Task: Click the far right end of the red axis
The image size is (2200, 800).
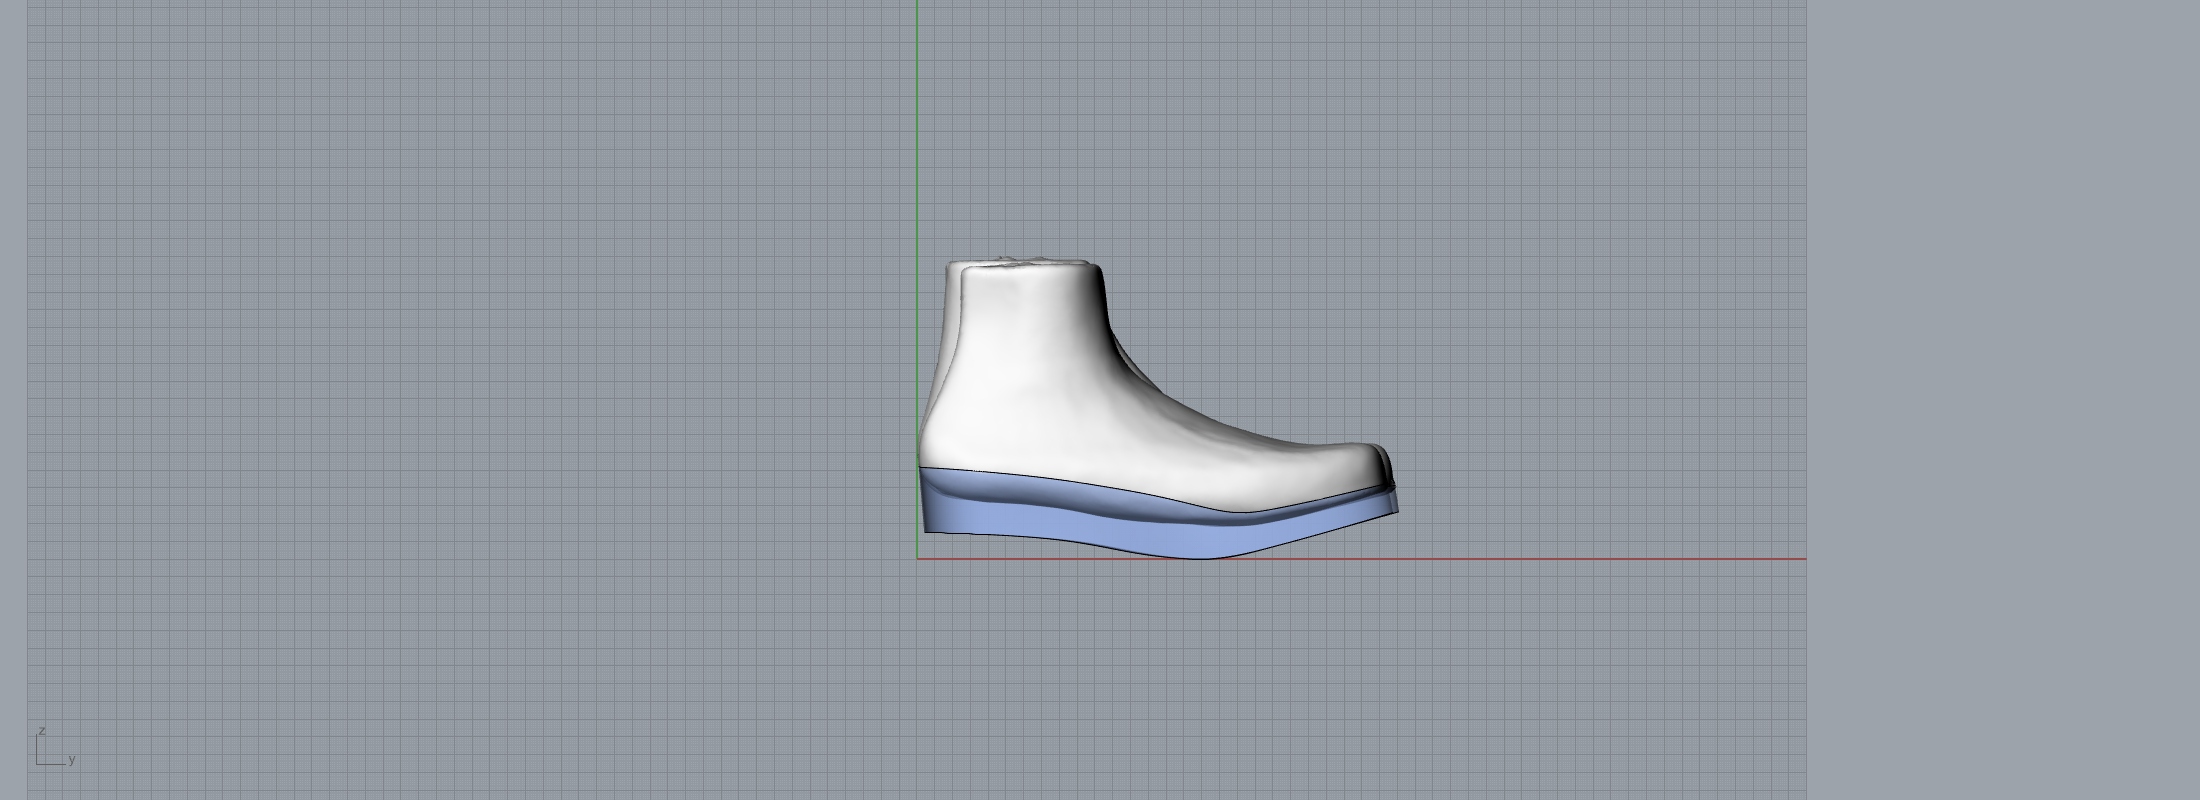Action: [1802, 558]
